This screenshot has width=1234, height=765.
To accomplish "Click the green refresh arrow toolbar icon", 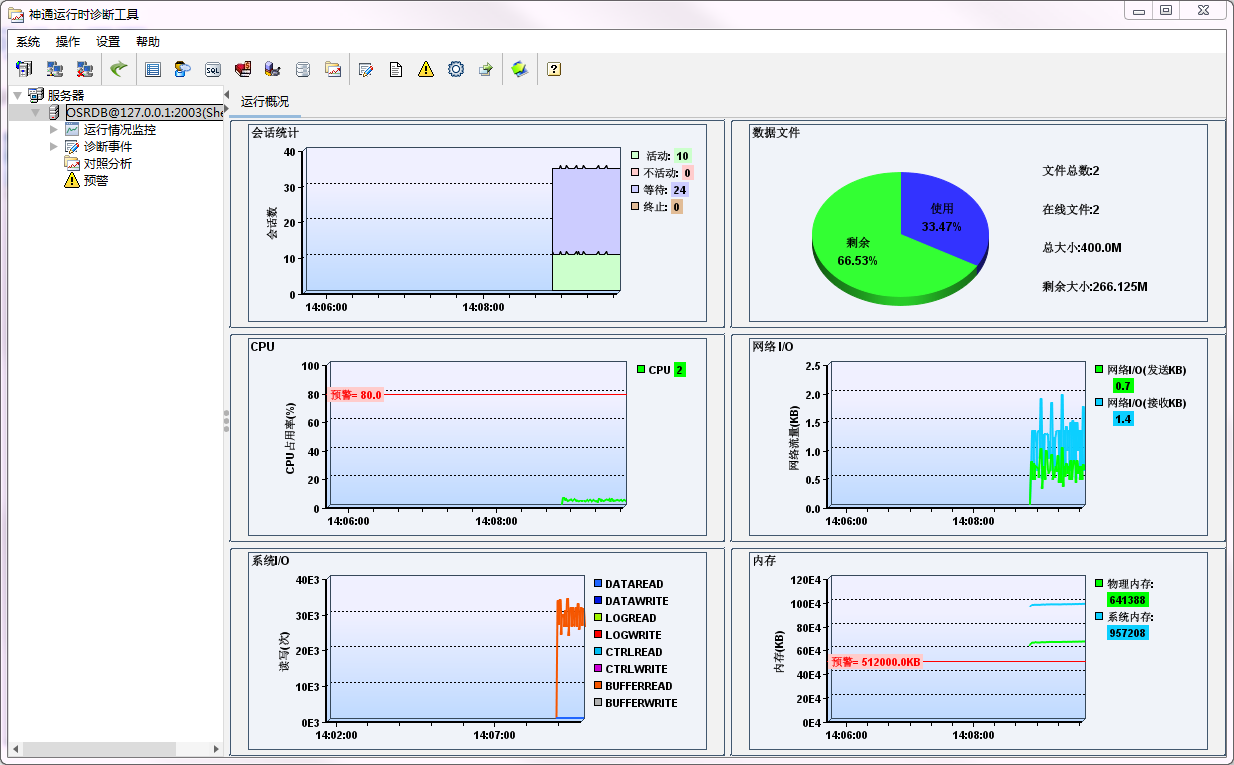I will 119,69.
